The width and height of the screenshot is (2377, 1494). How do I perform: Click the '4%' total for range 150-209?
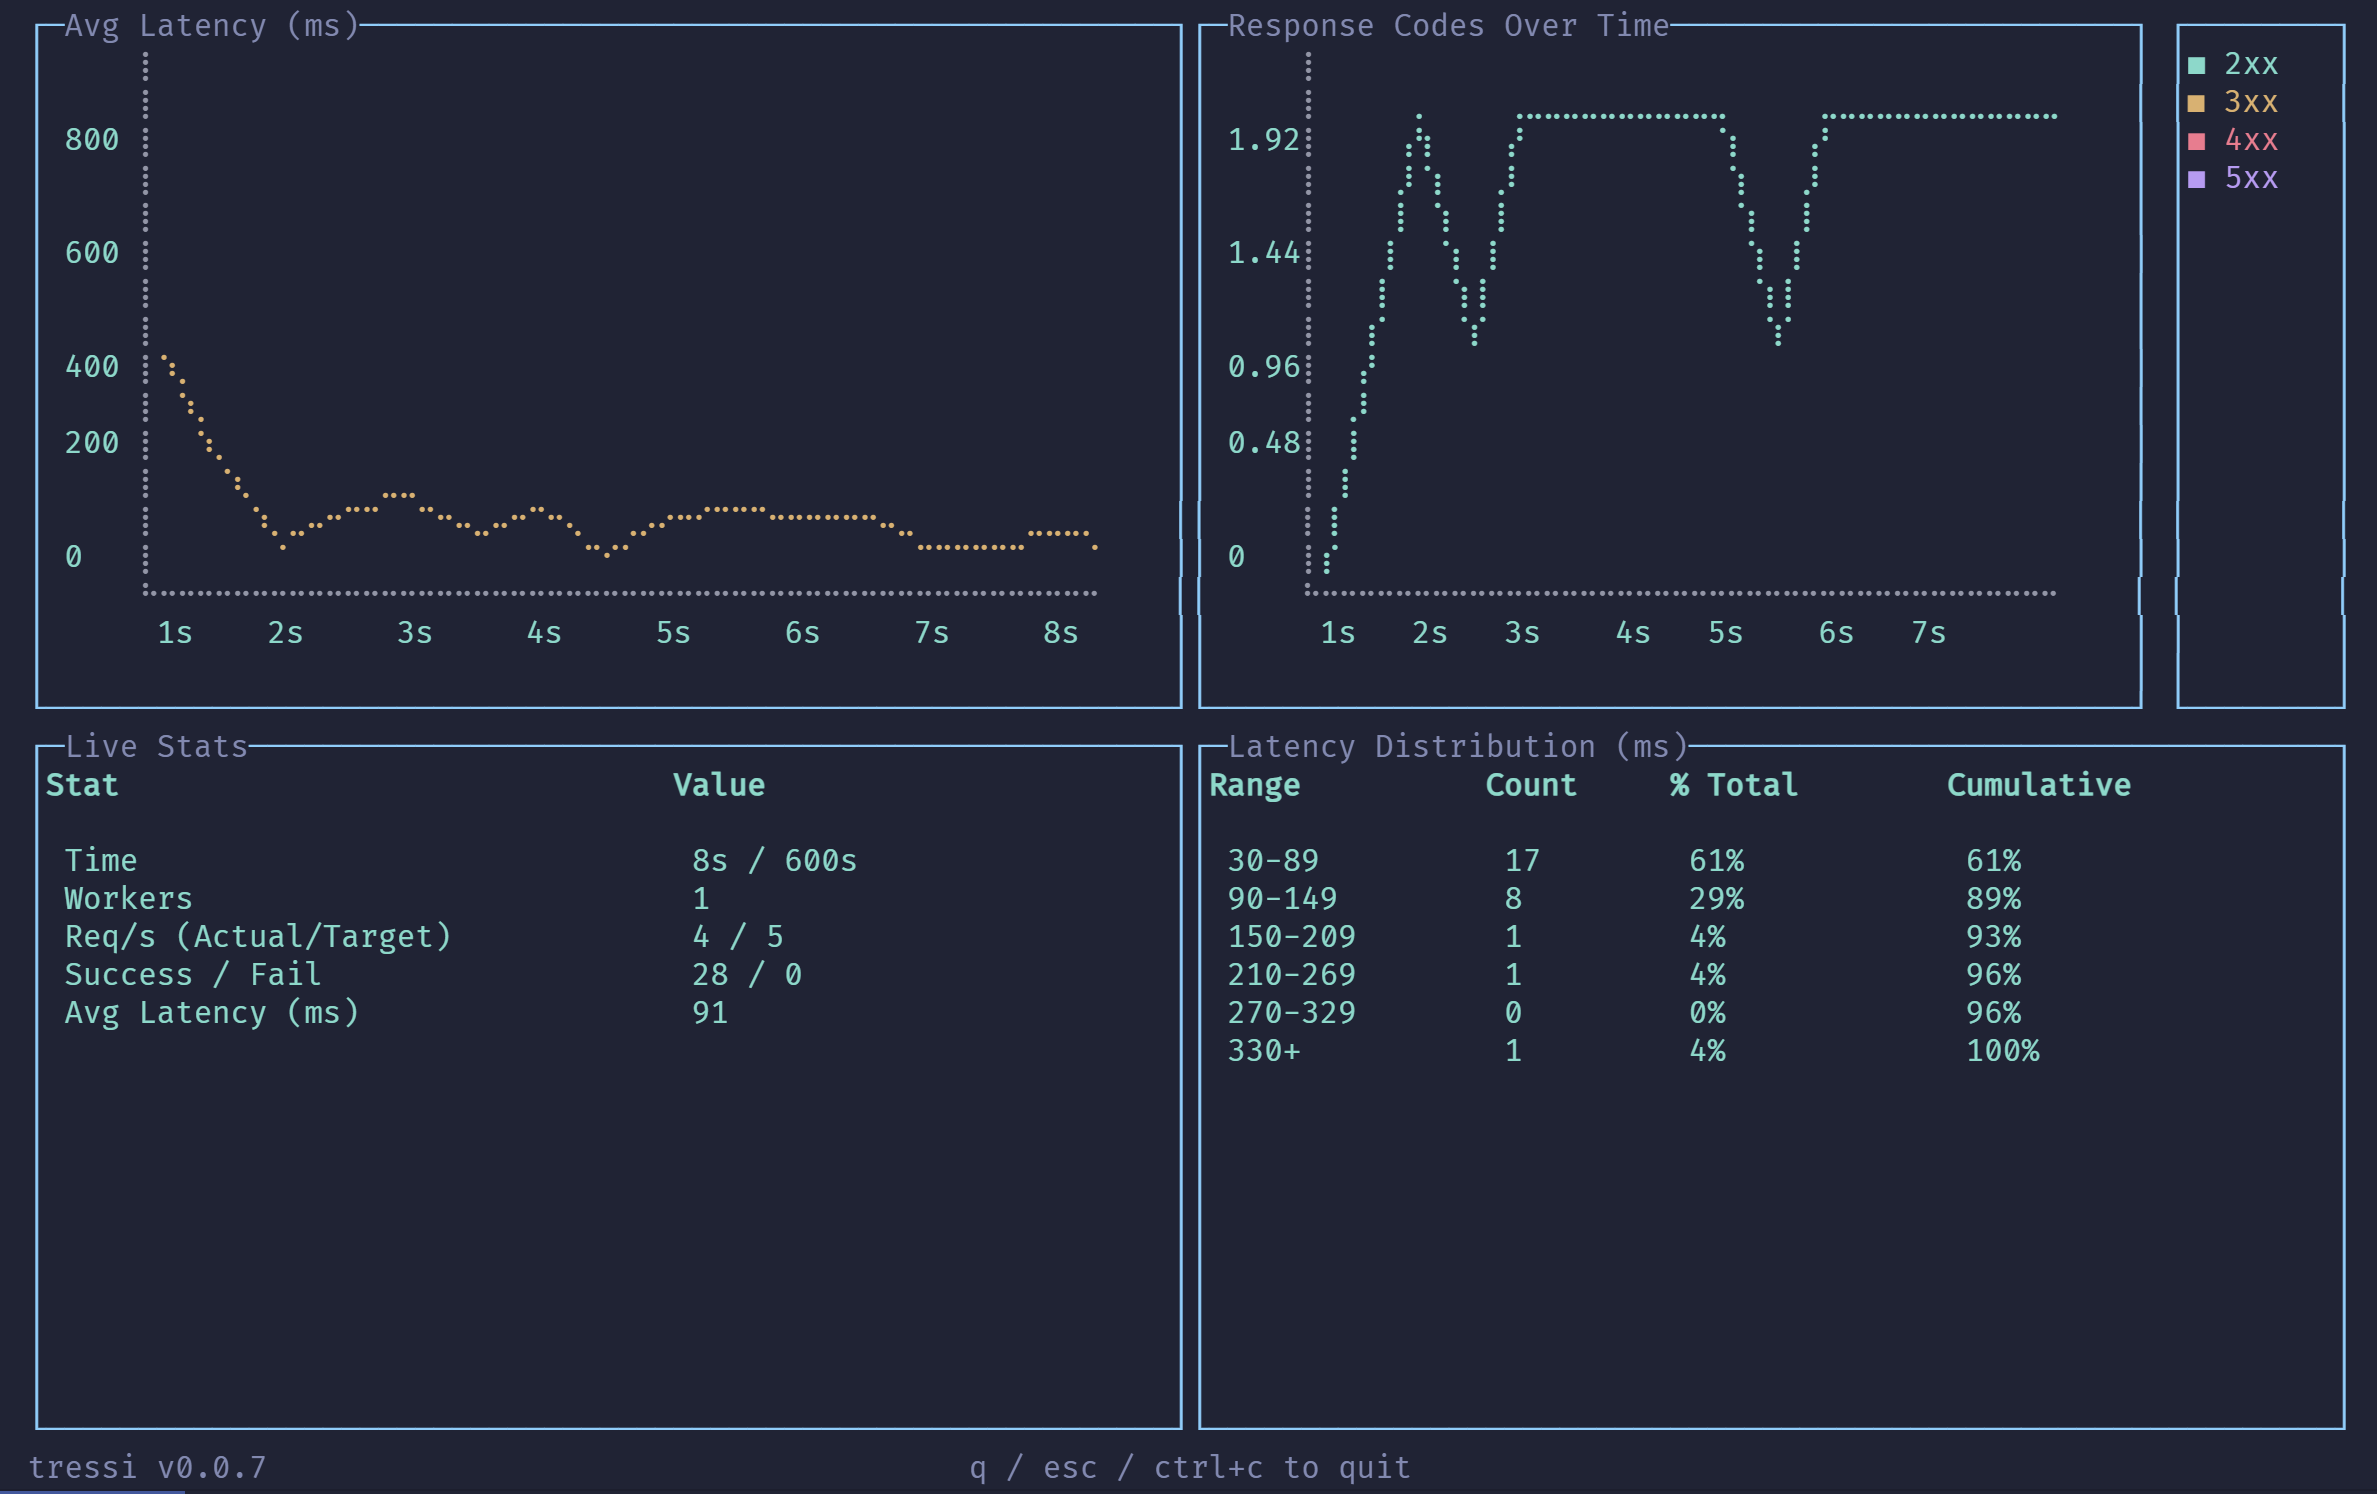pos(1708,937)
